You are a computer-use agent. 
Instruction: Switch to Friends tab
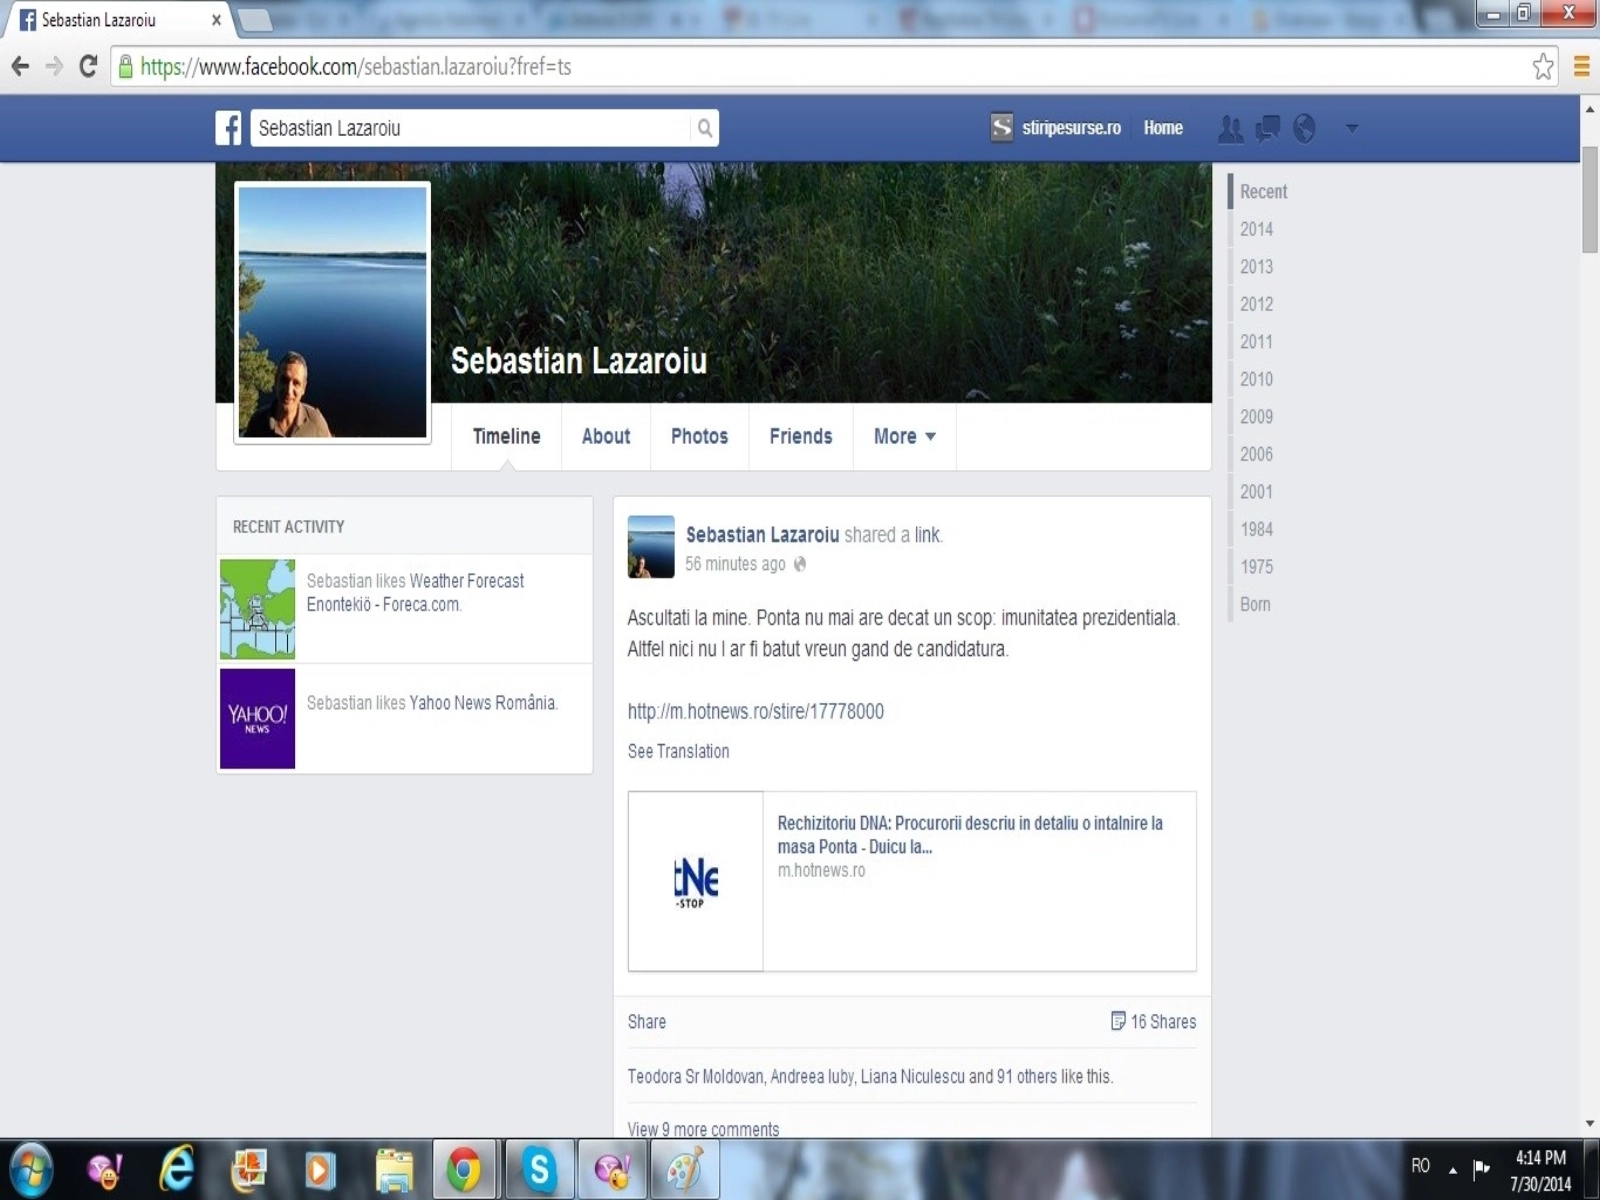tap(801, 436)
